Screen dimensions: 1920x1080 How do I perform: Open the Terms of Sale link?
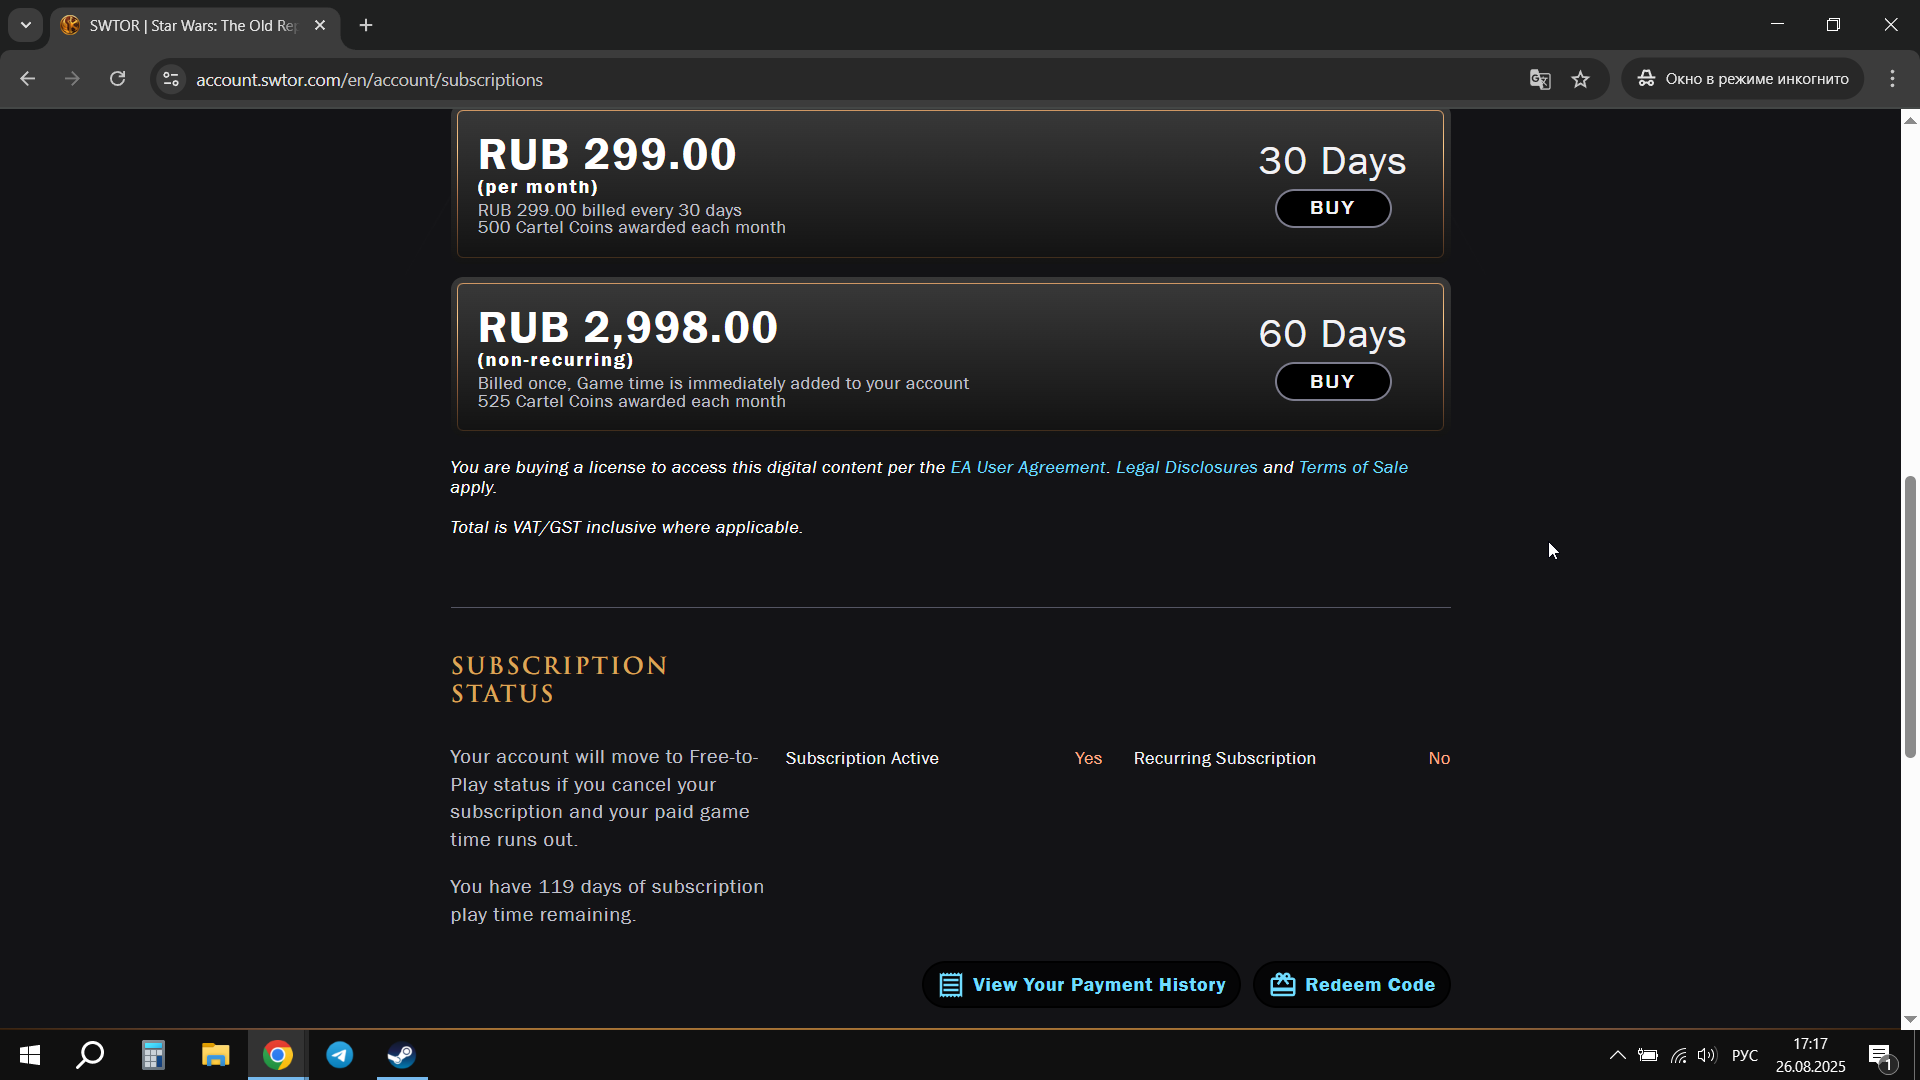(x=1353, y=467)
